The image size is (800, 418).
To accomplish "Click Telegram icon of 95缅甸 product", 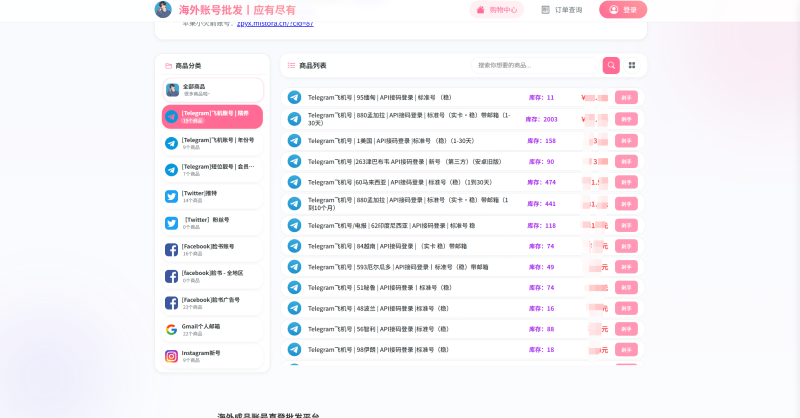I will point(294,98).
